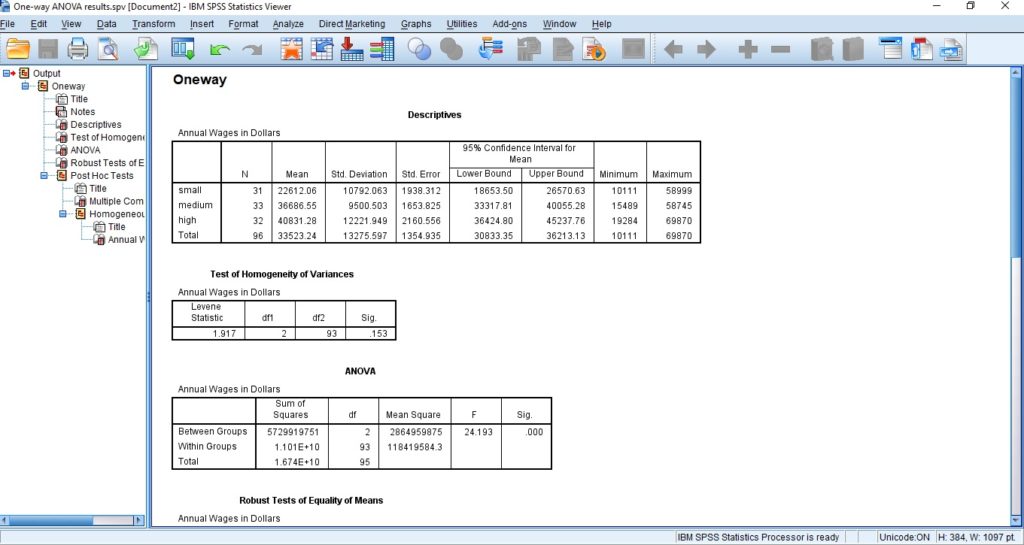Click the F value 24.193
The width and height of the screenshot is (1024, 545).
pos(479,431)
